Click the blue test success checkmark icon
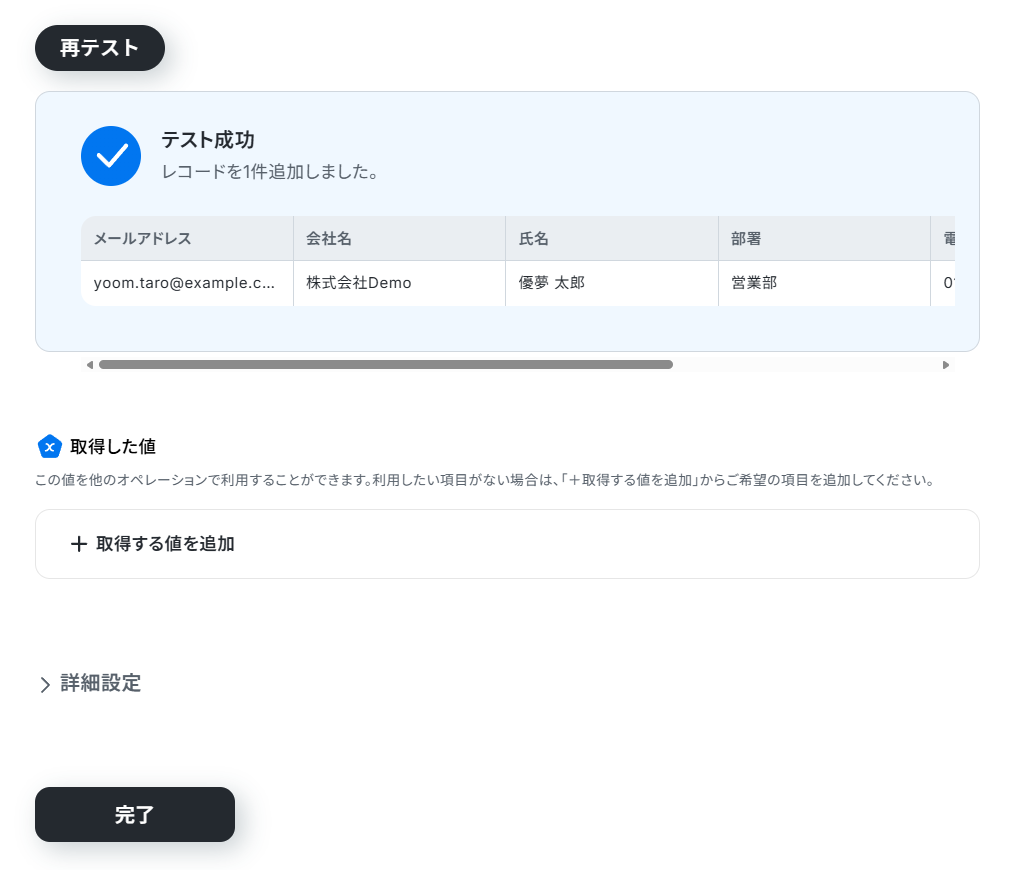This screenshot has height=870, width=1010. click(x=111, y=156)
